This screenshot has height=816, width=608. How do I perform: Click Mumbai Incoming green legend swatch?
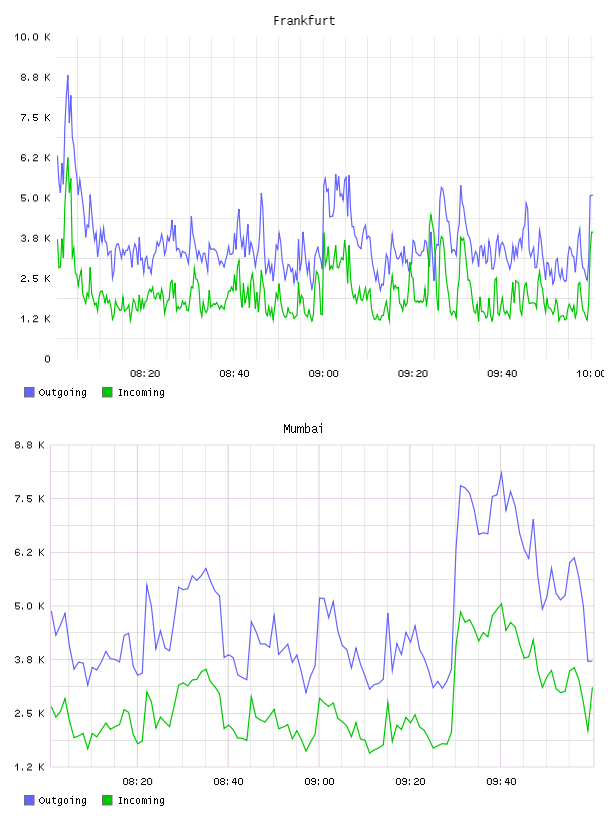[107, 800]
